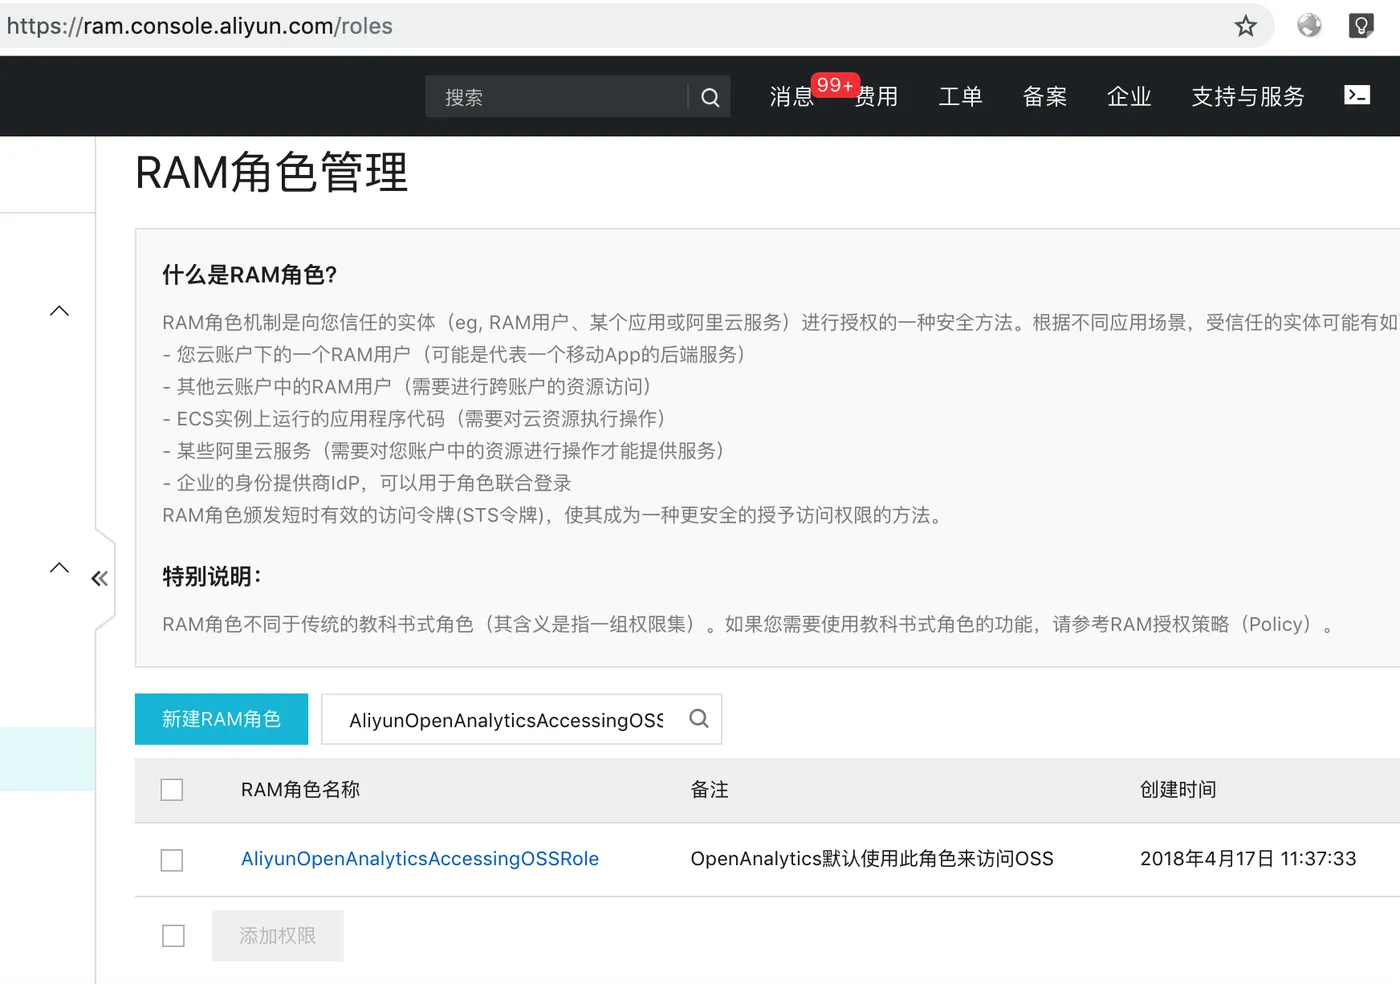Check the AliyunOpenAnalyticsAccessingOSSRole row checkbox

coord(172,860)
